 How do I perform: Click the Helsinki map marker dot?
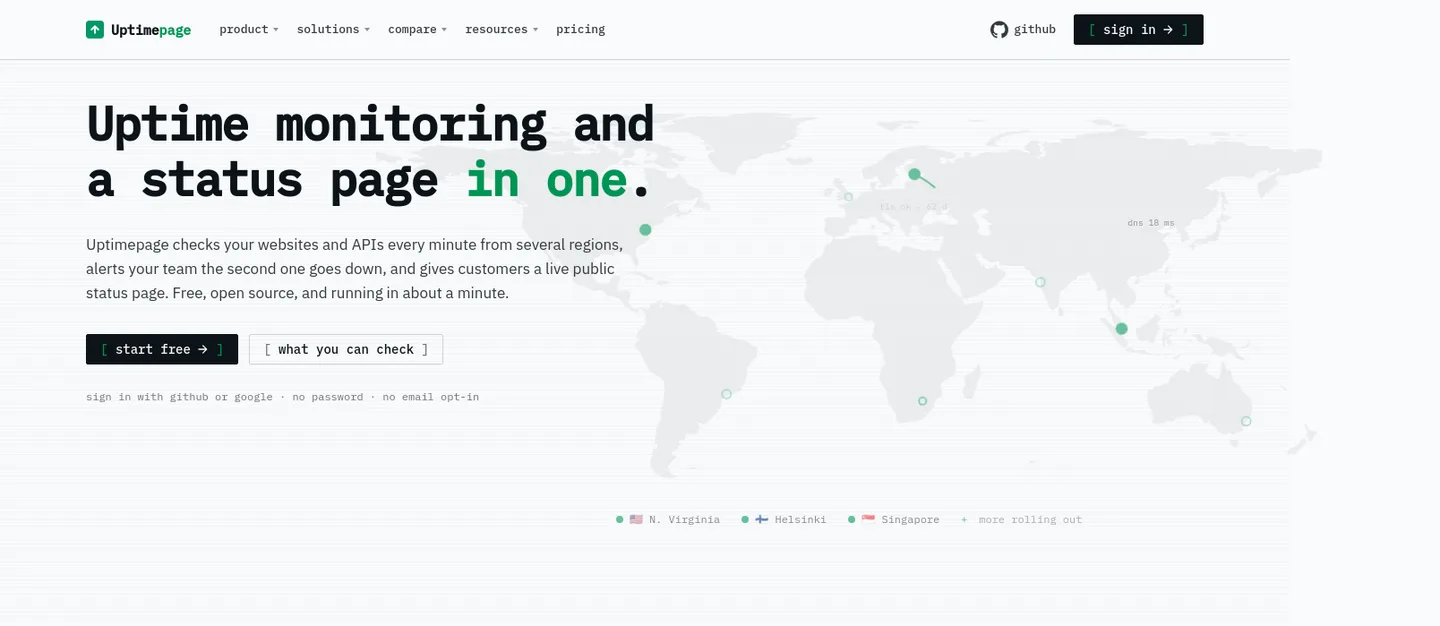click(x=914, y=174)
